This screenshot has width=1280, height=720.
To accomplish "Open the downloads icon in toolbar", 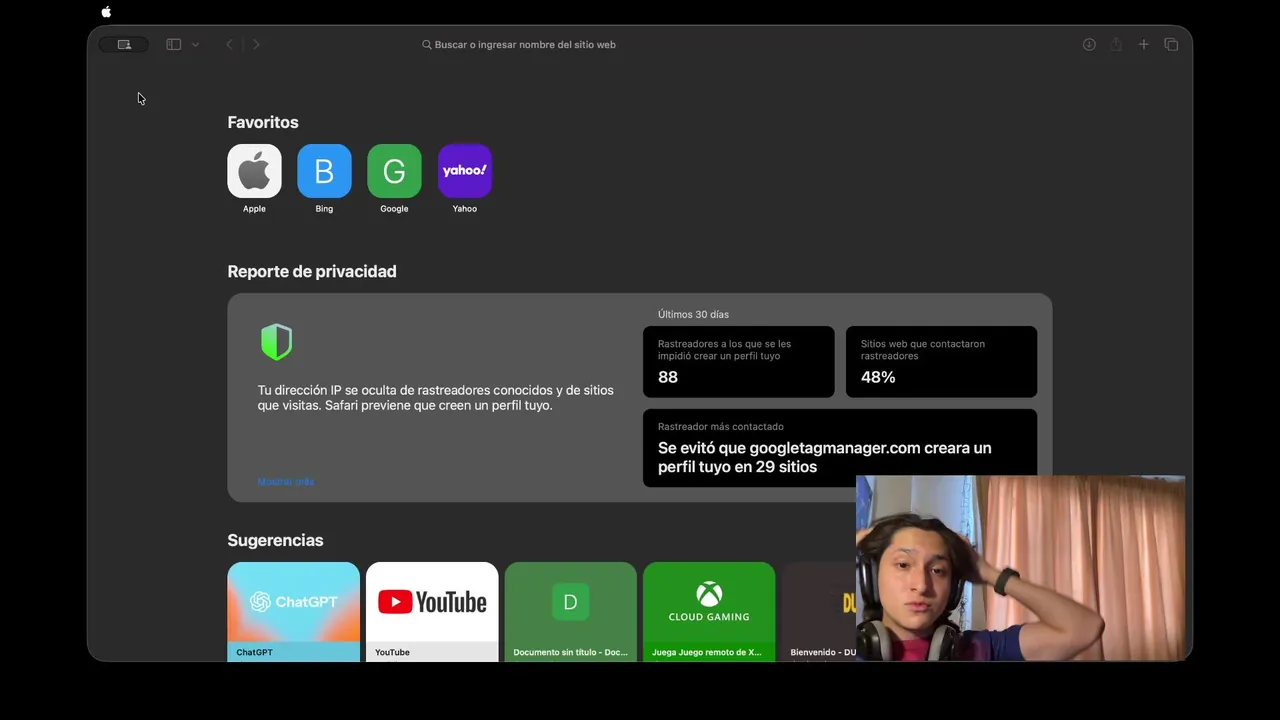I will coord(1089,45).
